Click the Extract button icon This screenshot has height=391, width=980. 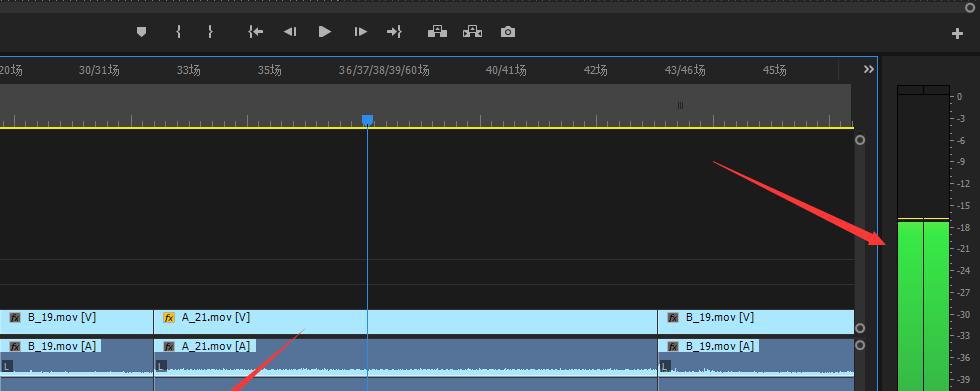[472, 32]
